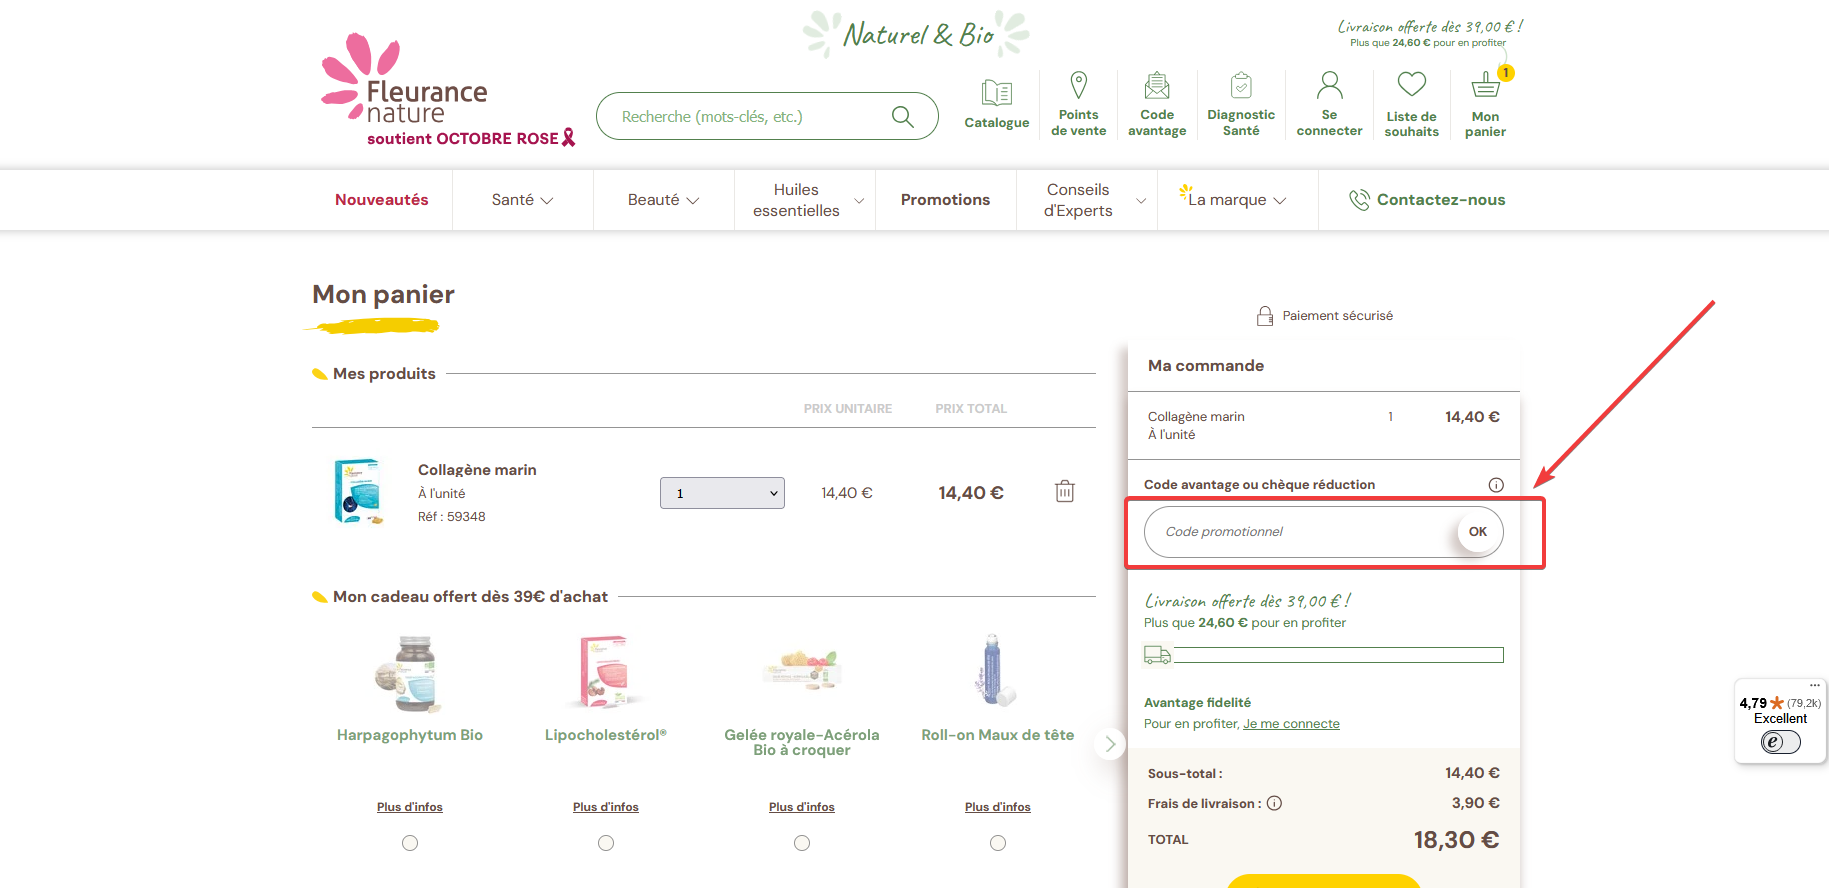Screen dimensions: 1829x888
Task: Click the search magnifier icon
Action: pos(902,117)
